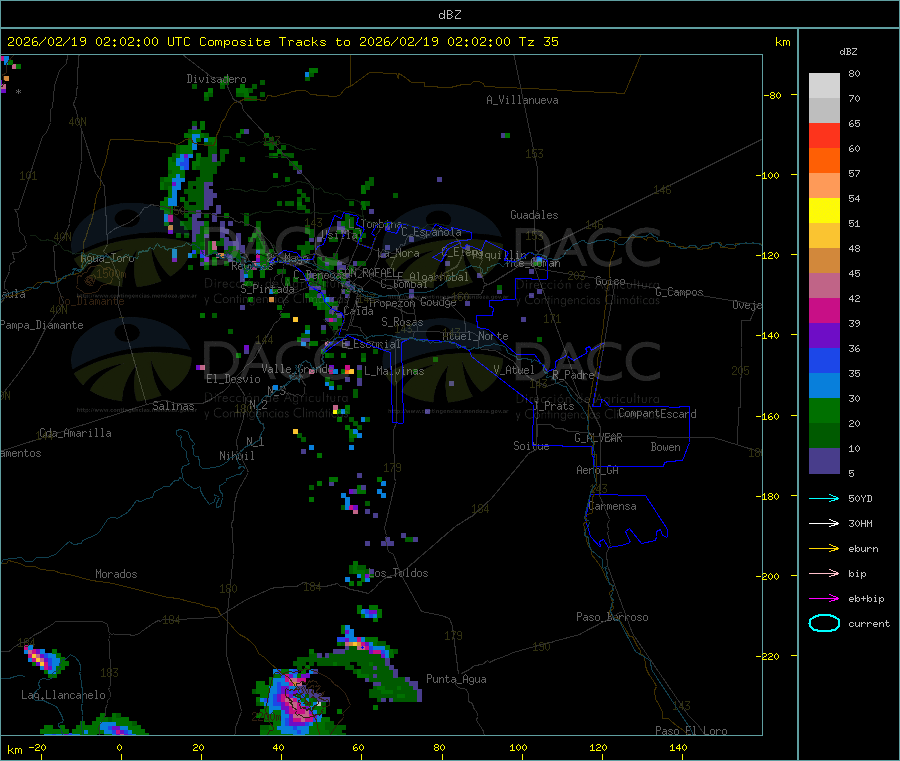The width and height of the screenshot is (900, 761).
Task: Click the Goudge map label
Action: [438, 302]
